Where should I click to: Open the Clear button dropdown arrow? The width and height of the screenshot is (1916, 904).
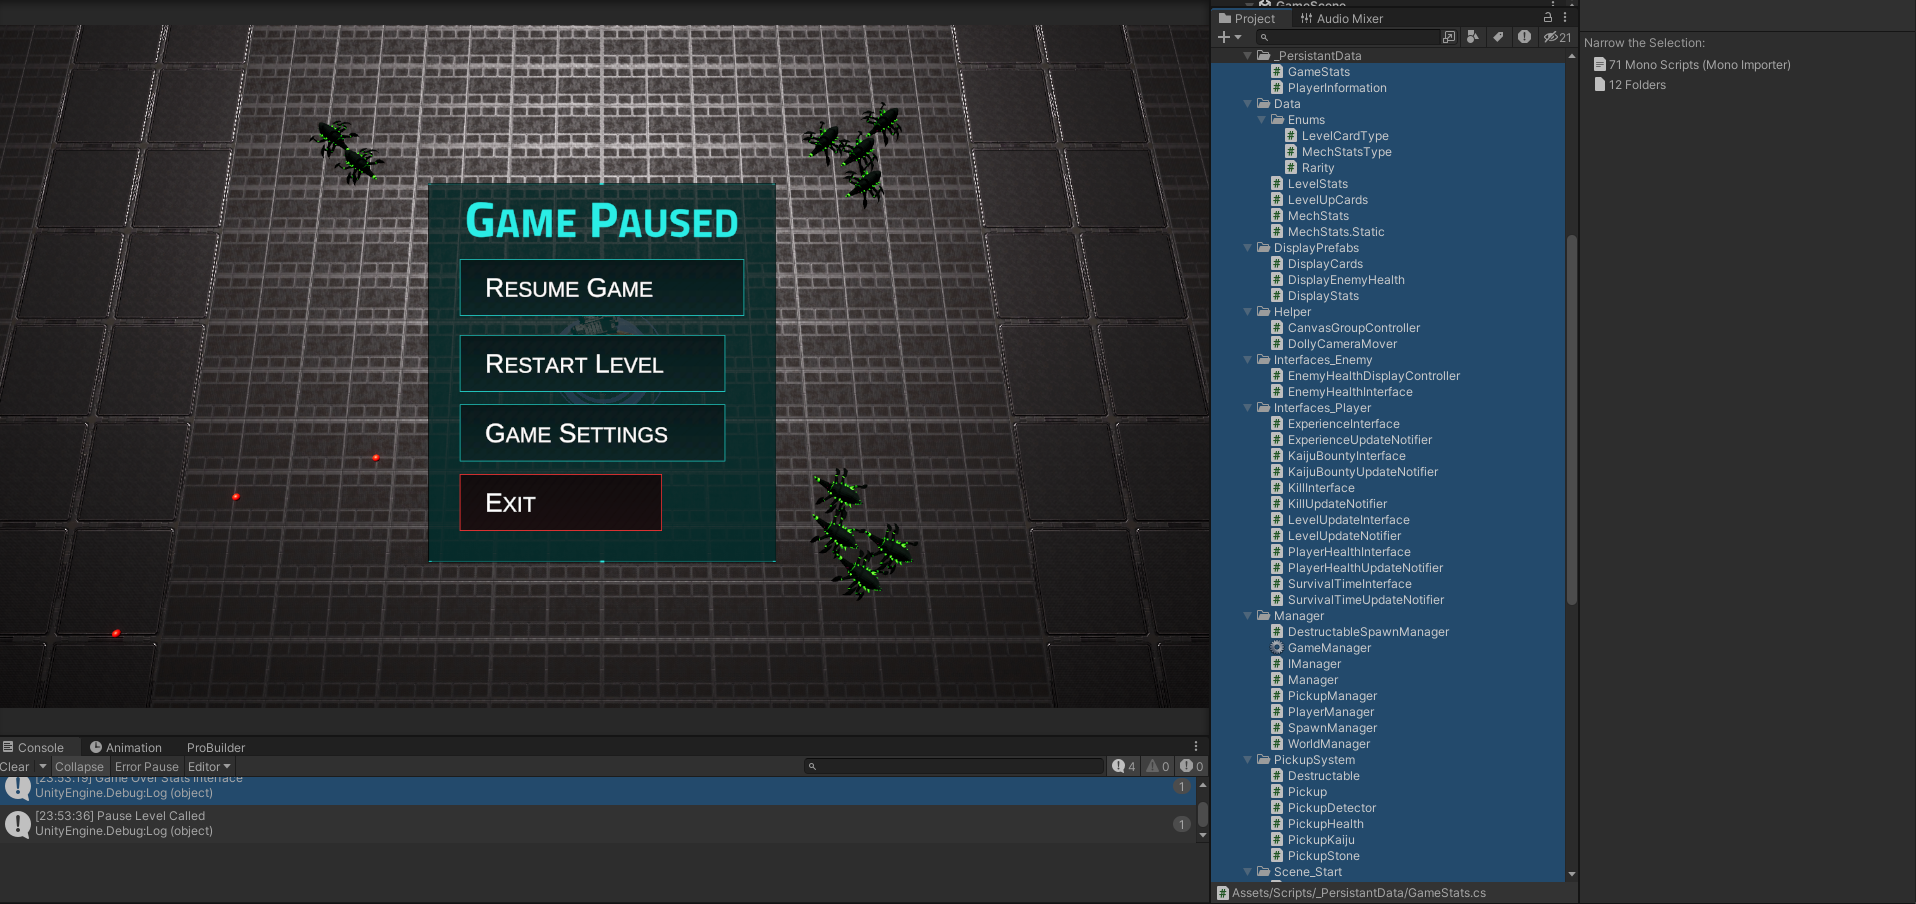tap(43, 767)
